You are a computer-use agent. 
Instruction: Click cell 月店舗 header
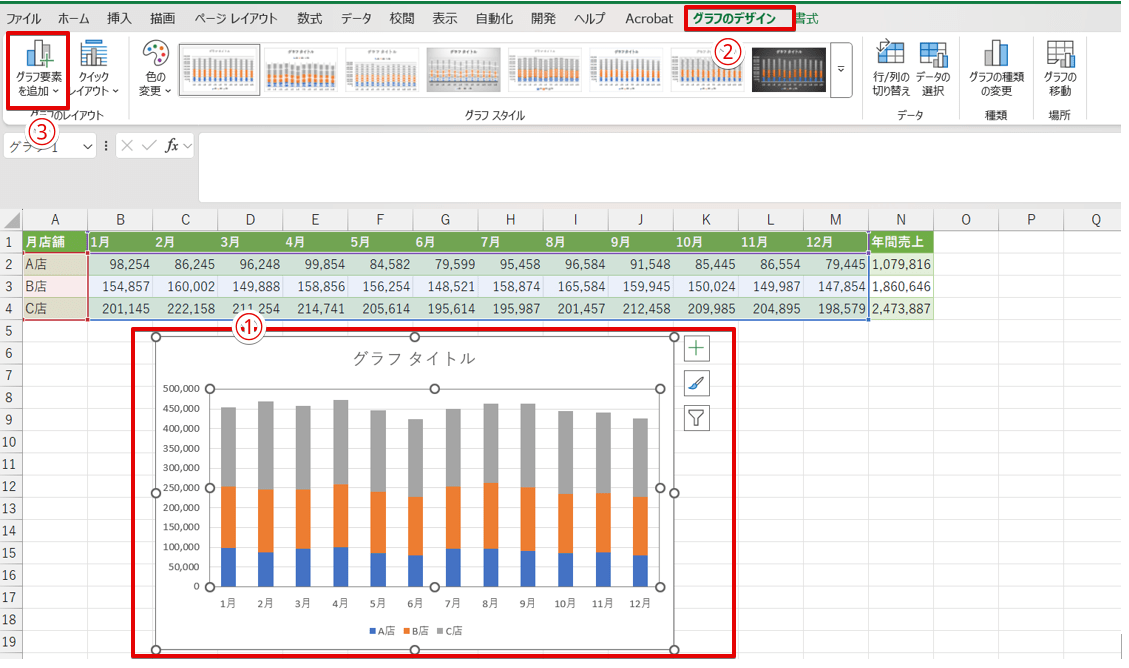pos(55,242)
